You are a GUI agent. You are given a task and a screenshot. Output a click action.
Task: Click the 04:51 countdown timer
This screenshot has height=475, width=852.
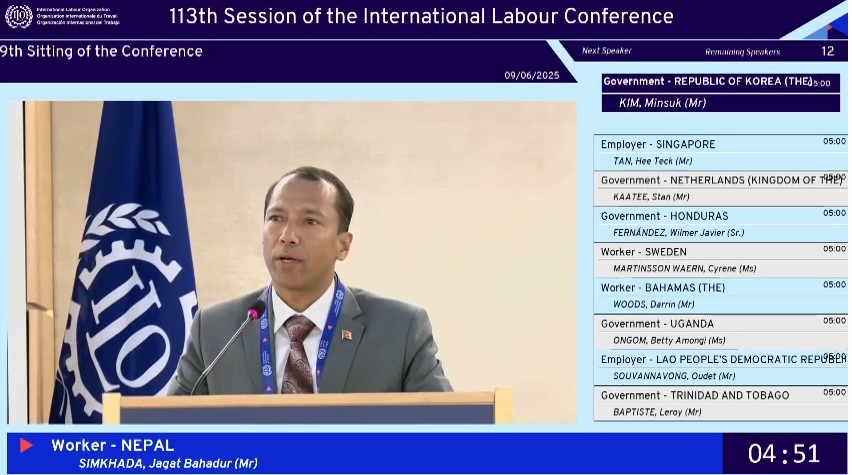point(784,454)
